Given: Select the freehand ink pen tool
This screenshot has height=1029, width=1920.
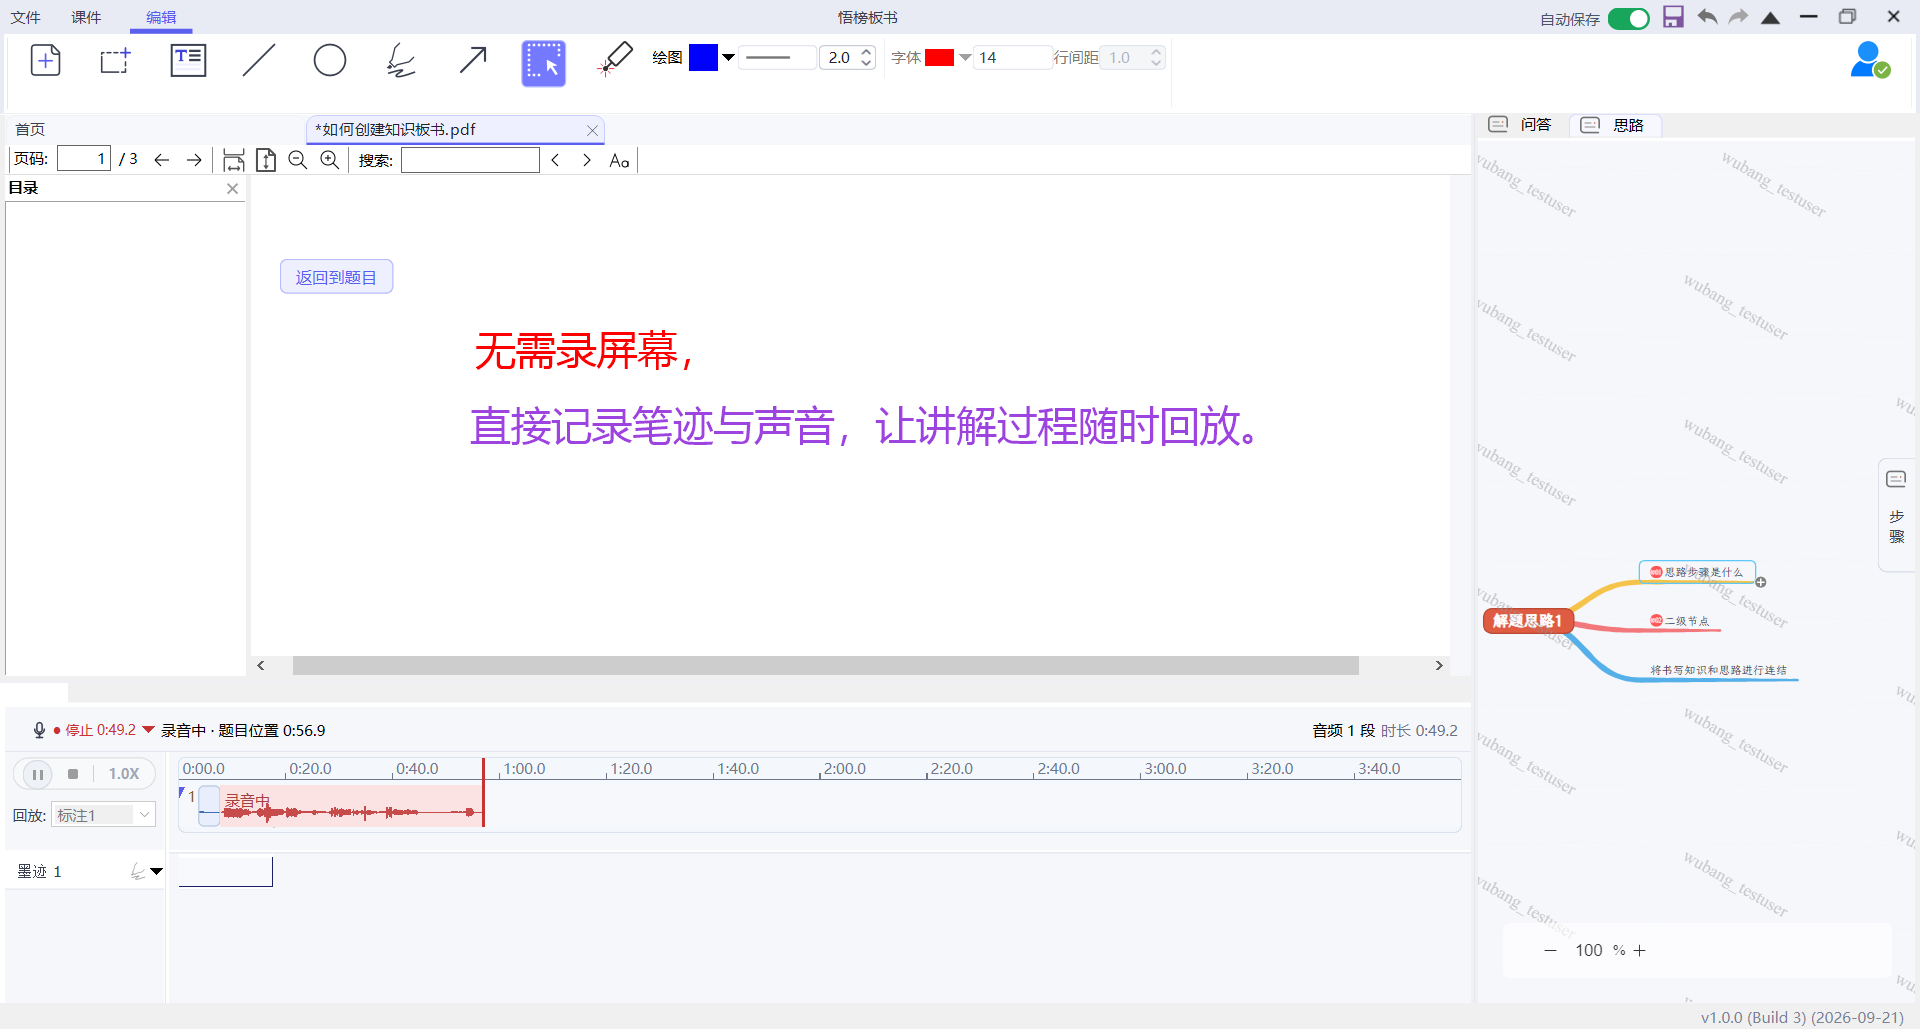Looking at the screenshot, I should pos(401,61).
